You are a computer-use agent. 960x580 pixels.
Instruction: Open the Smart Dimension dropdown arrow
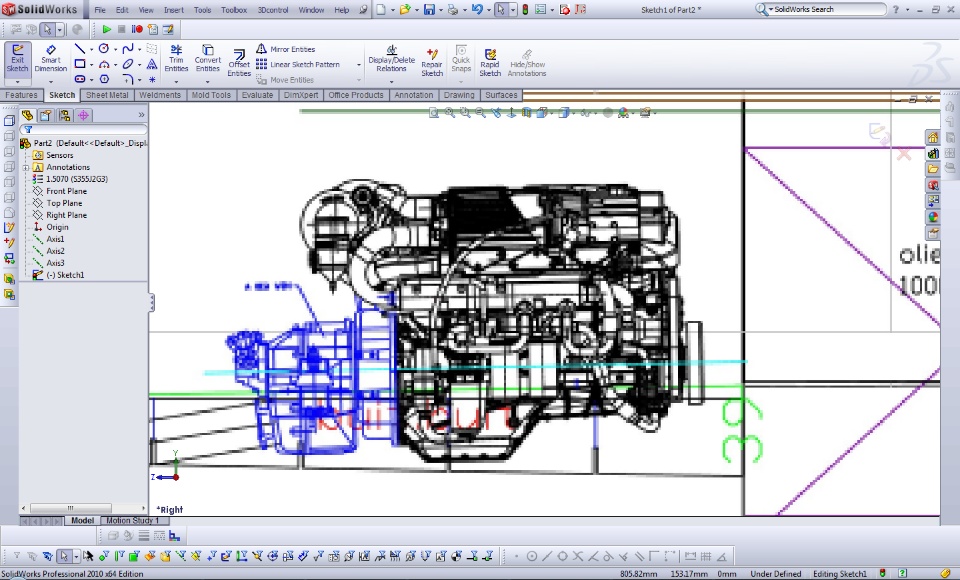[x=50, y=81]
